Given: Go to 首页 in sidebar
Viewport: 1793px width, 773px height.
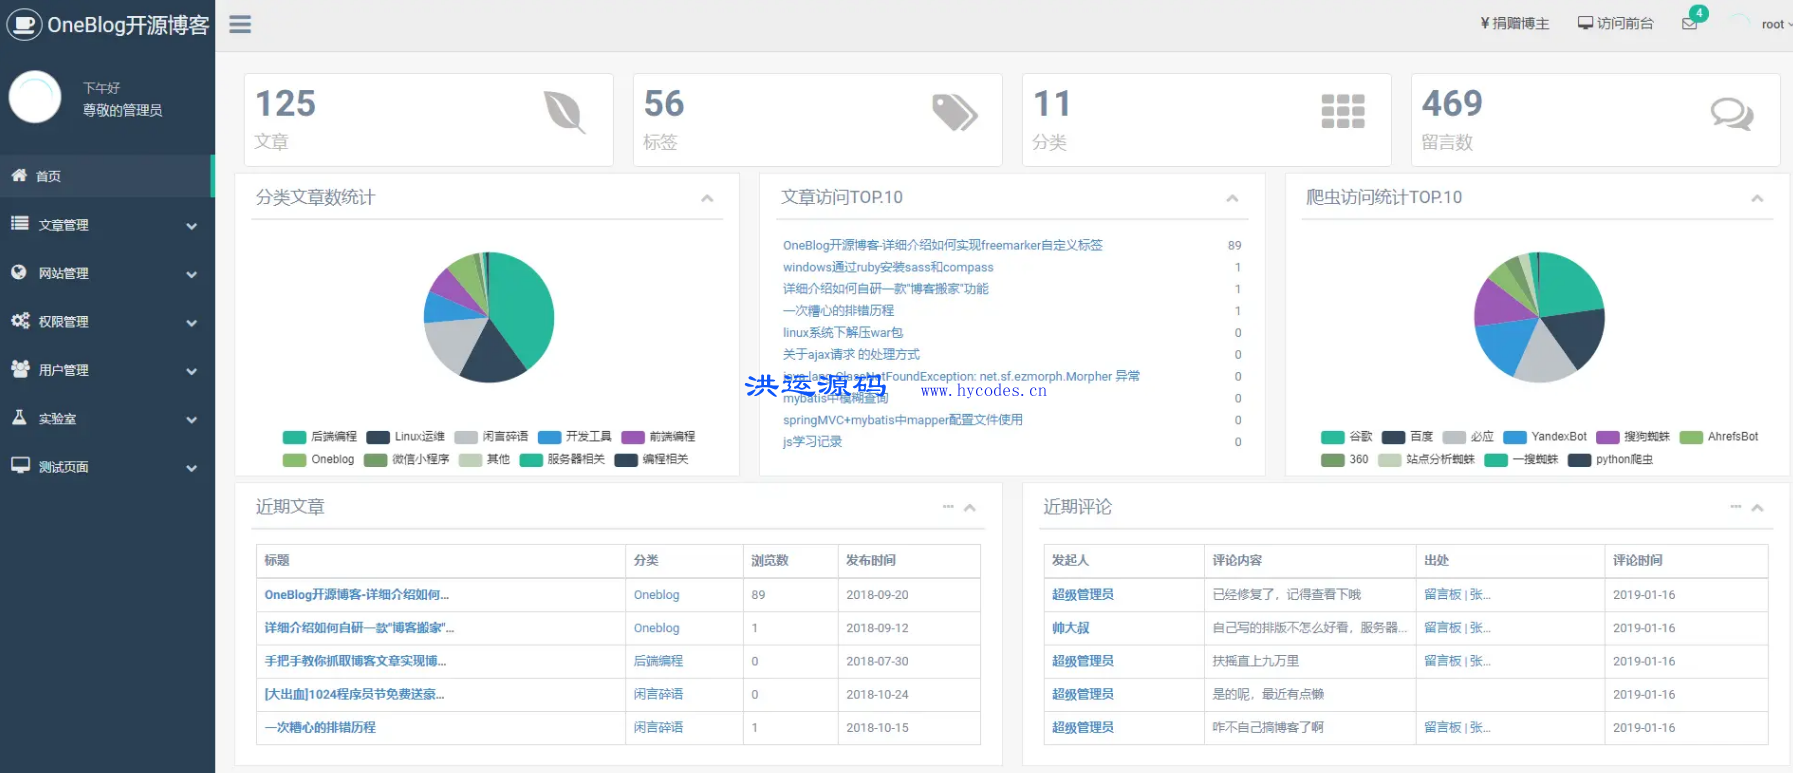Looking at the screenshot, I should click(x=107, y=176).
